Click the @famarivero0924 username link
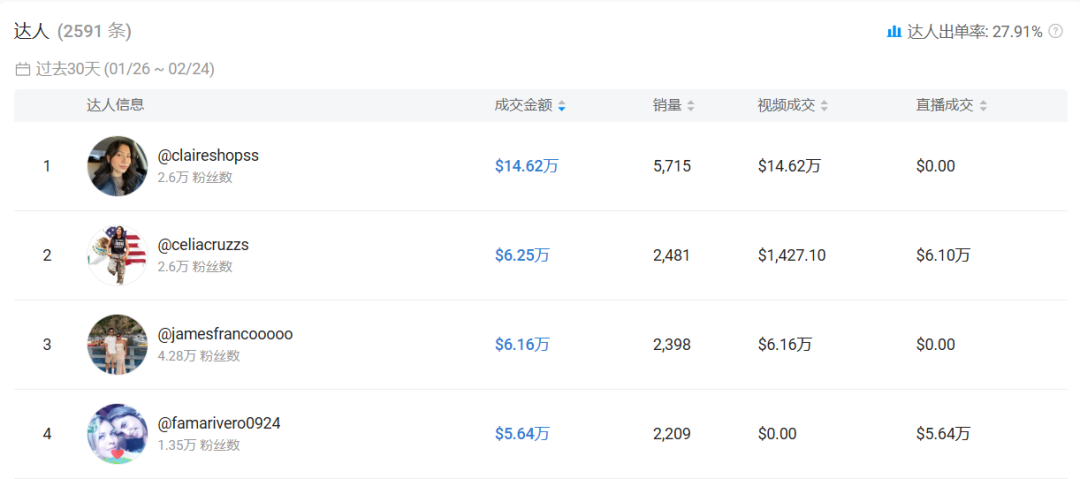The height and width of the screenshot is (479, 1080). [x=219, y=423]
